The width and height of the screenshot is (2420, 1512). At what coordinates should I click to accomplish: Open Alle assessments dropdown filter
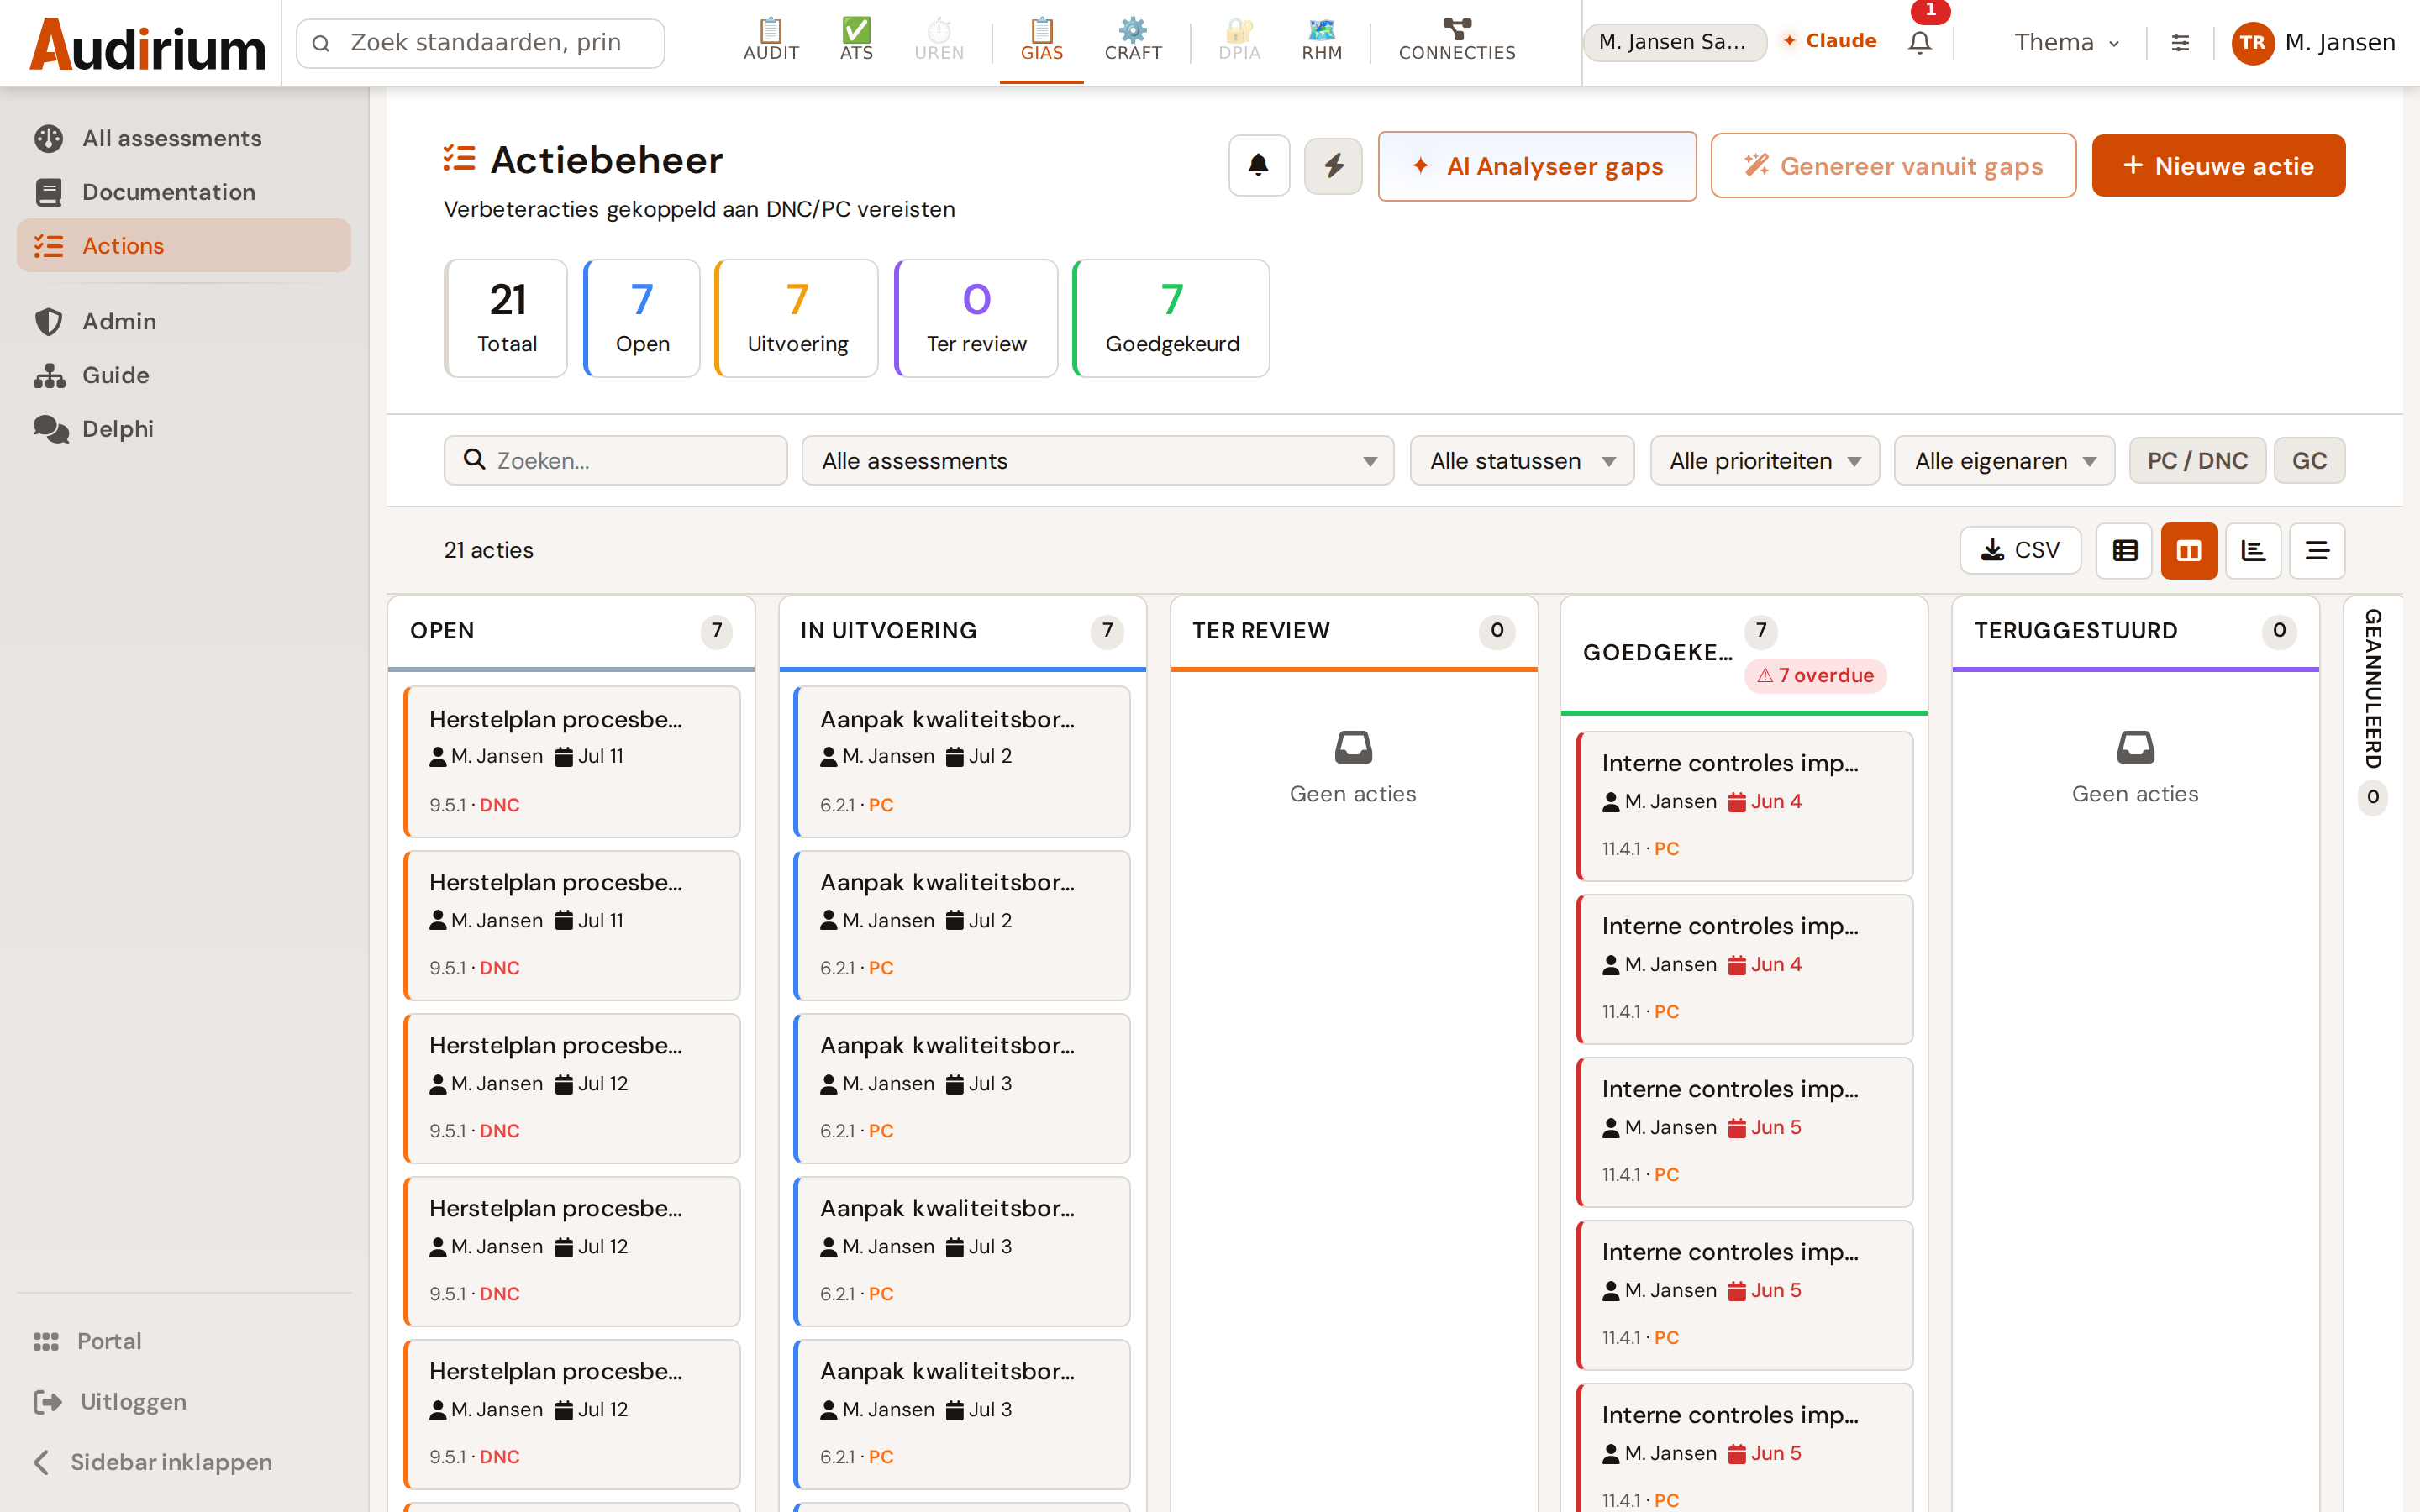[x=1097, y=460]
